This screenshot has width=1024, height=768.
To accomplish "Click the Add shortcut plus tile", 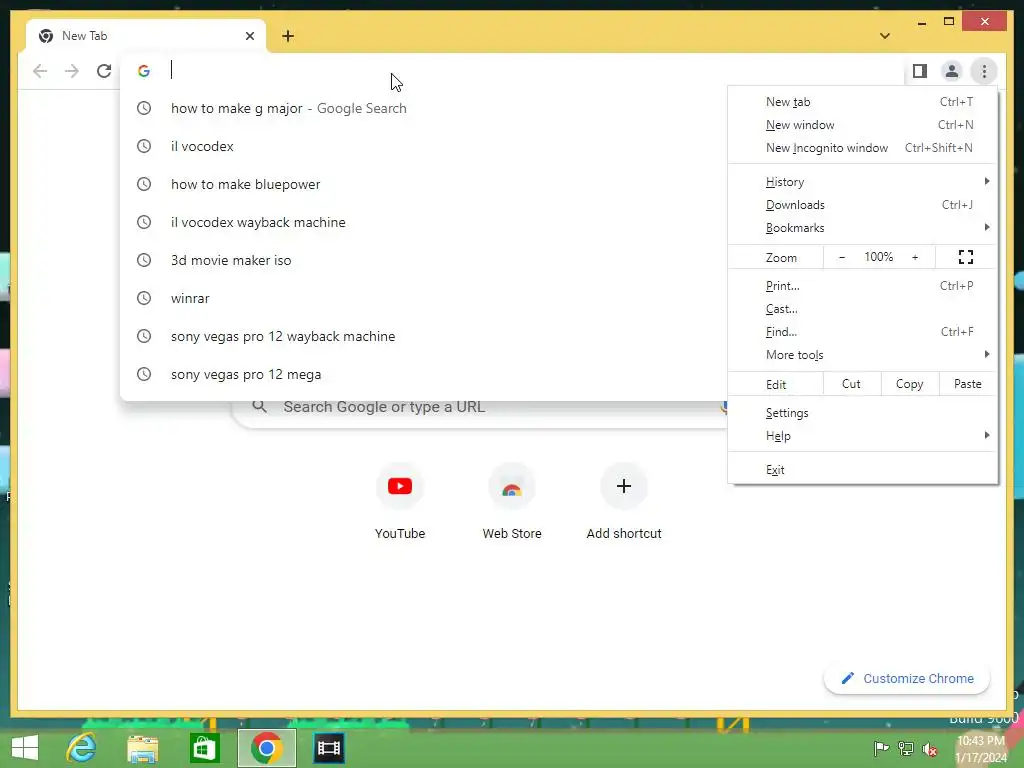I will (x=624, y=501).
